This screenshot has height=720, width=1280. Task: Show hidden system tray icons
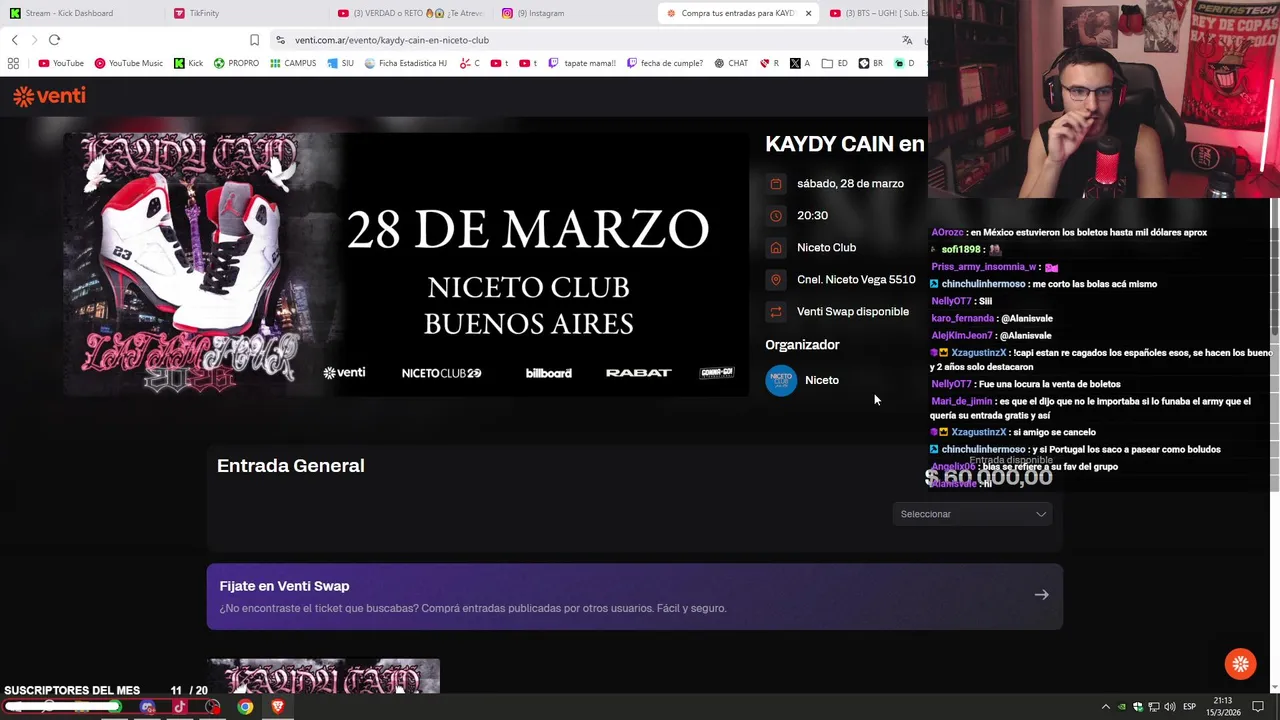pos(1105,707)
